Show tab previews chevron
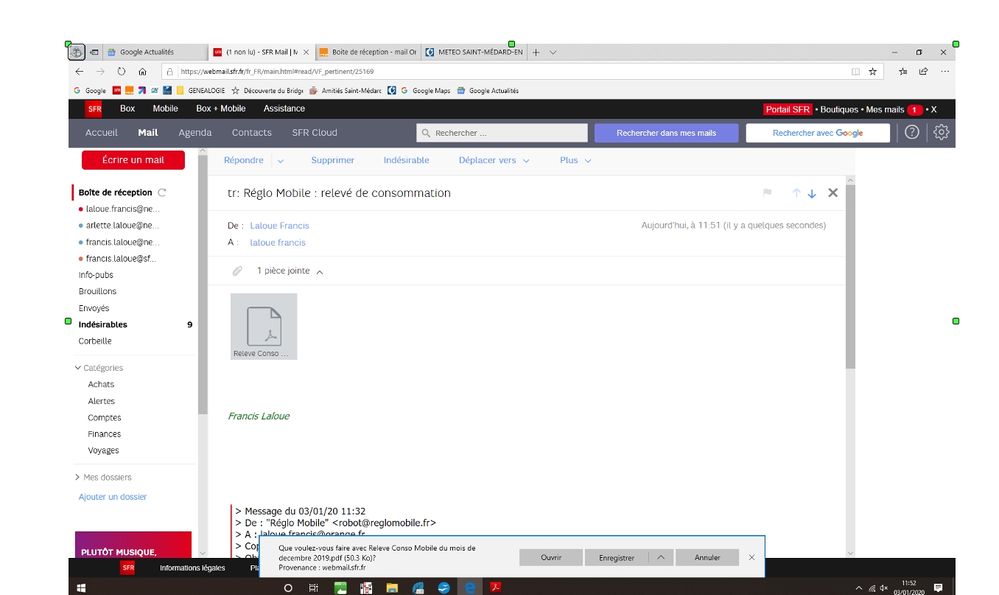 click(x=553, y=52)
